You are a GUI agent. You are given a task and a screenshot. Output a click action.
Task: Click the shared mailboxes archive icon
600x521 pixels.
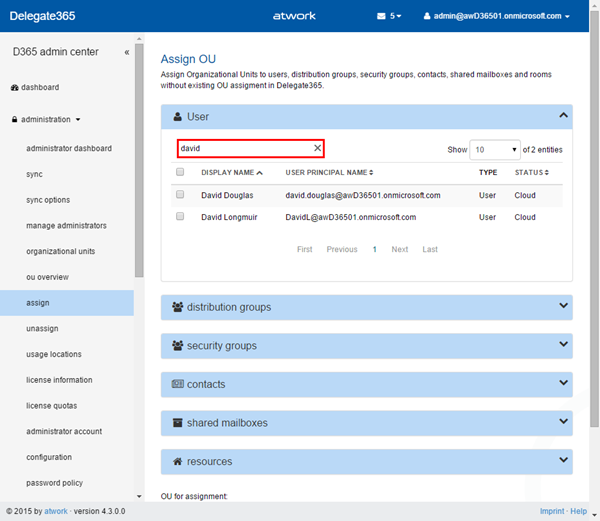coord(177,423)
